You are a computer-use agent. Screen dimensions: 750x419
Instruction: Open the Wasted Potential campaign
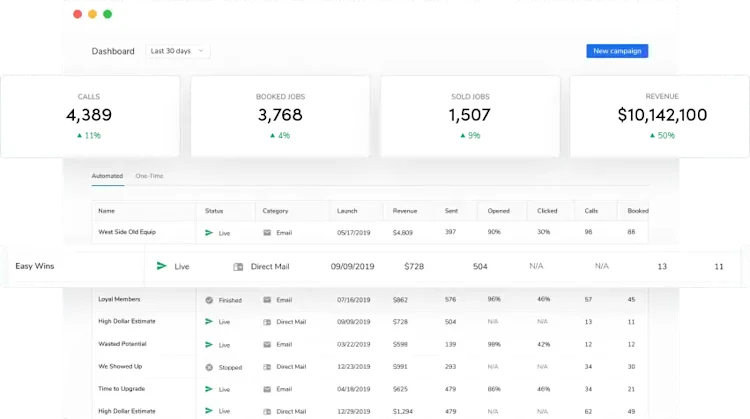click(x=122, y=344)
